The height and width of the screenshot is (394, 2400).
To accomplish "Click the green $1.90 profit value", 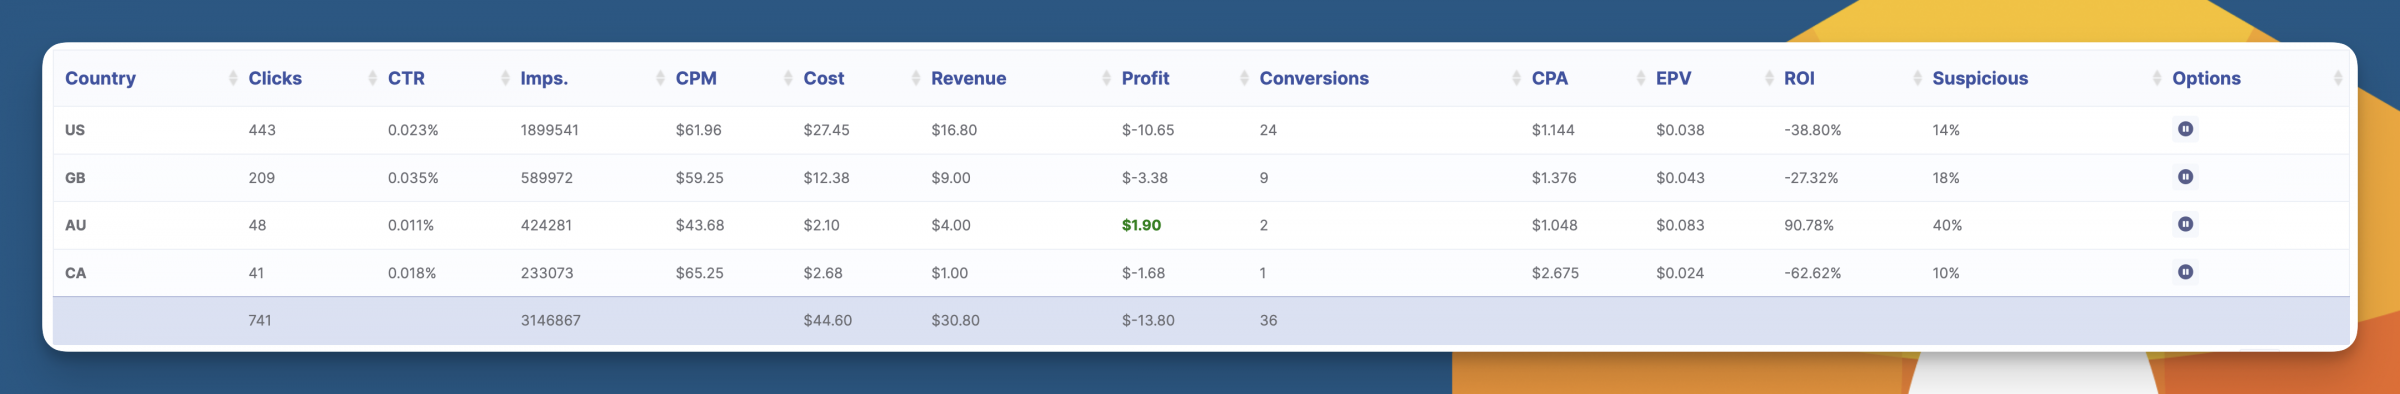I will (1141, 225).
